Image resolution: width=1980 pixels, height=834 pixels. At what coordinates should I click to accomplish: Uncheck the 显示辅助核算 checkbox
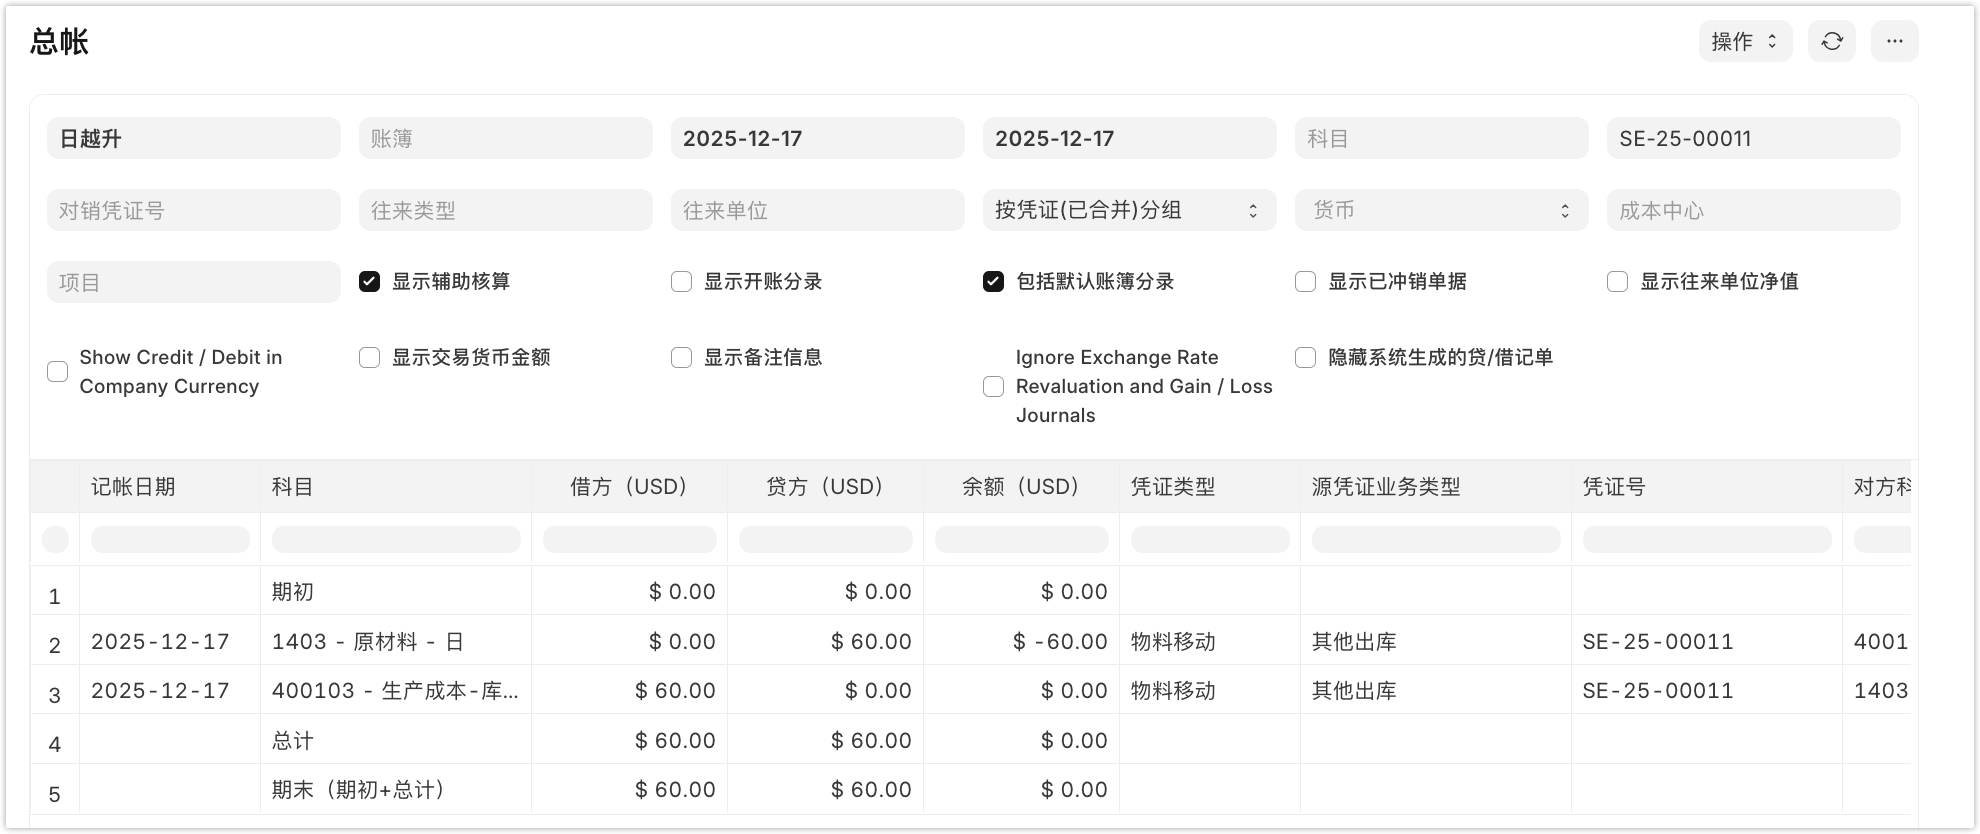370,282
